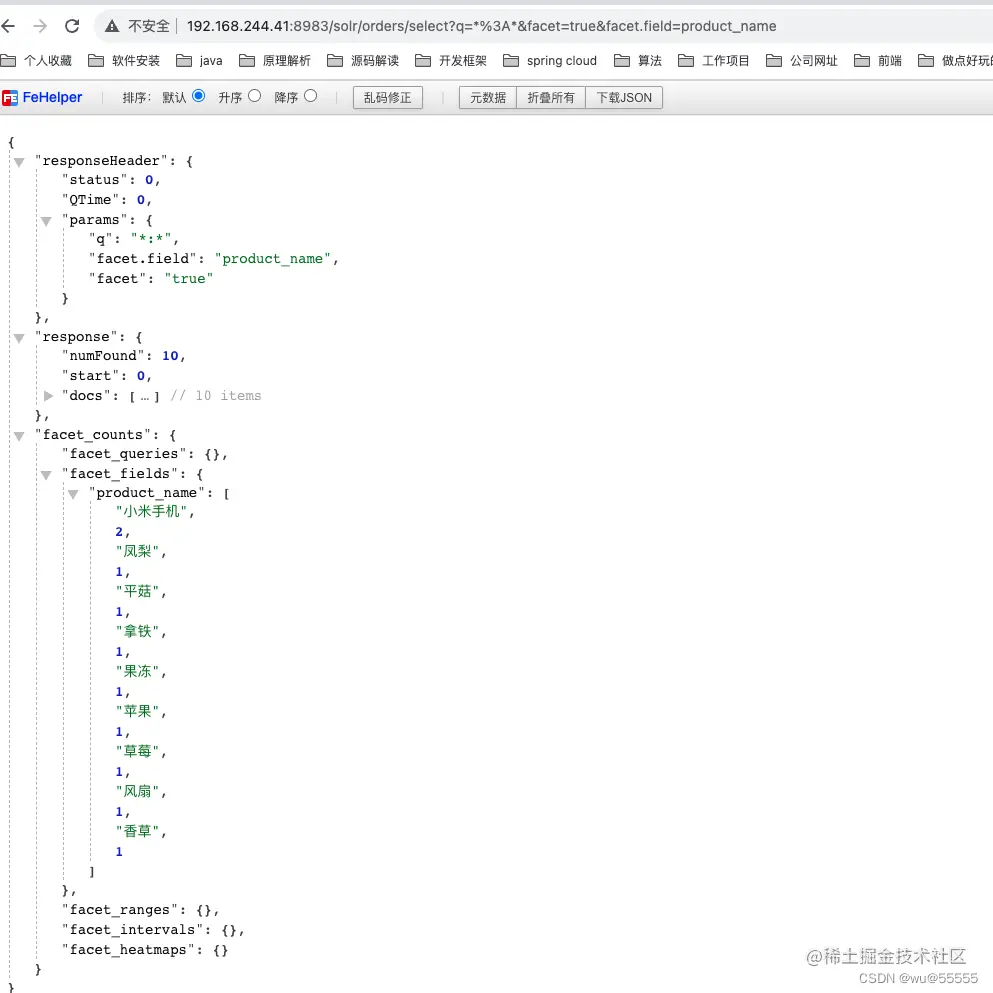Select the 升序 ascending sort radio button
The height and width of the screenshot is (993, 993).
255,96
